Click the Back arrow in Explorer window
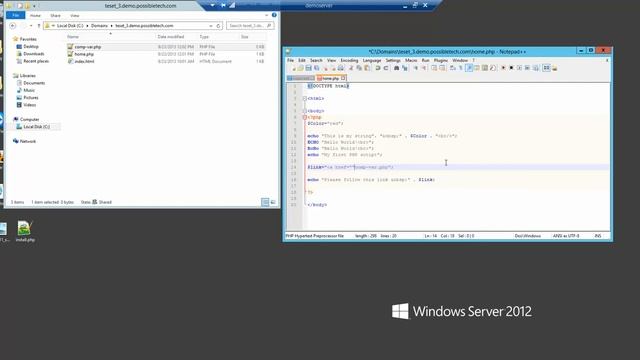The width and height of the screenshot is (640, 360). [13, 26]
